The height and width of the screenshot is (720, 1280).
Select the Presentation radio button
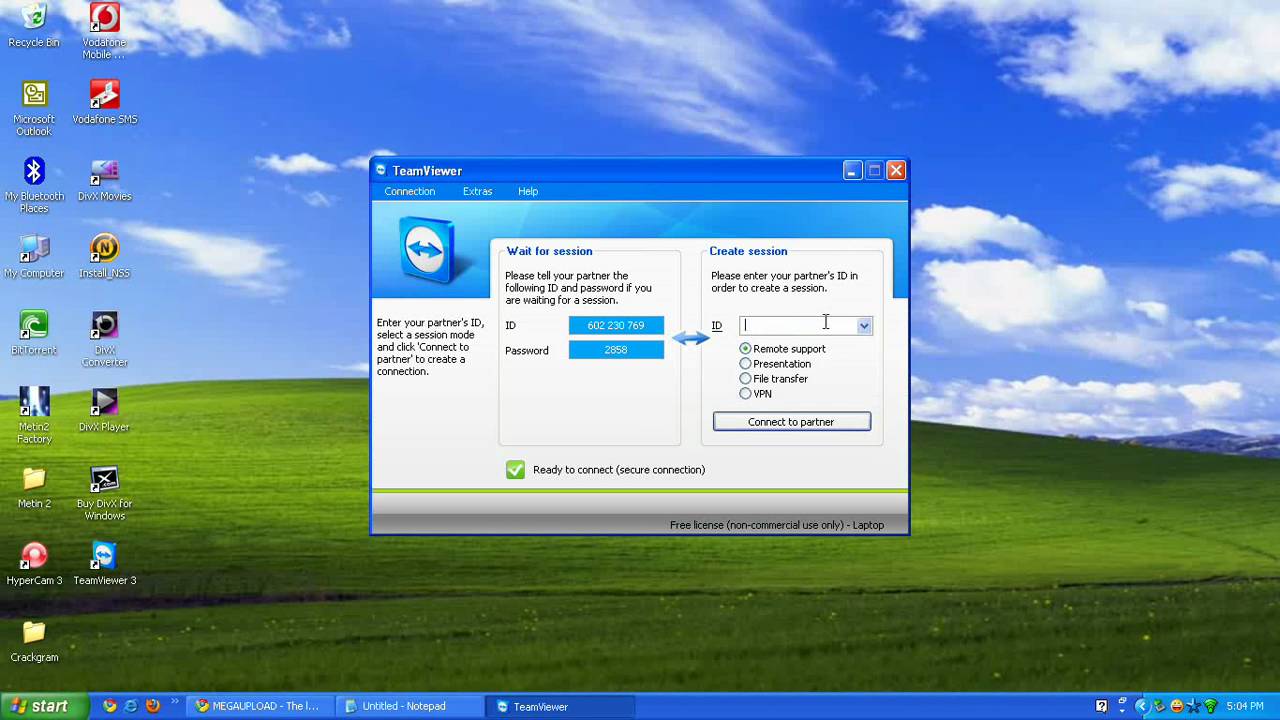(x=745, y=363)
